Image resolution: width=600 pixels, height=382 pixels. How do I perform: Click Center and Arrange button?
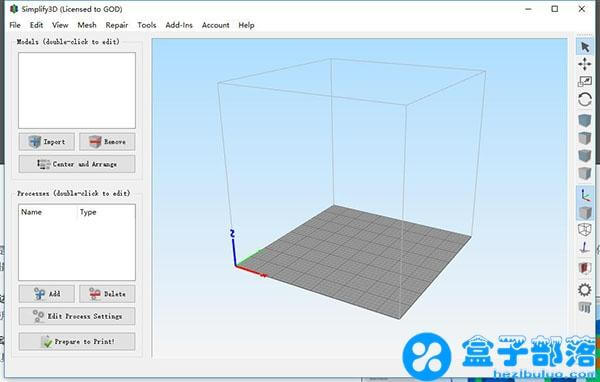(x=77, y=164)
